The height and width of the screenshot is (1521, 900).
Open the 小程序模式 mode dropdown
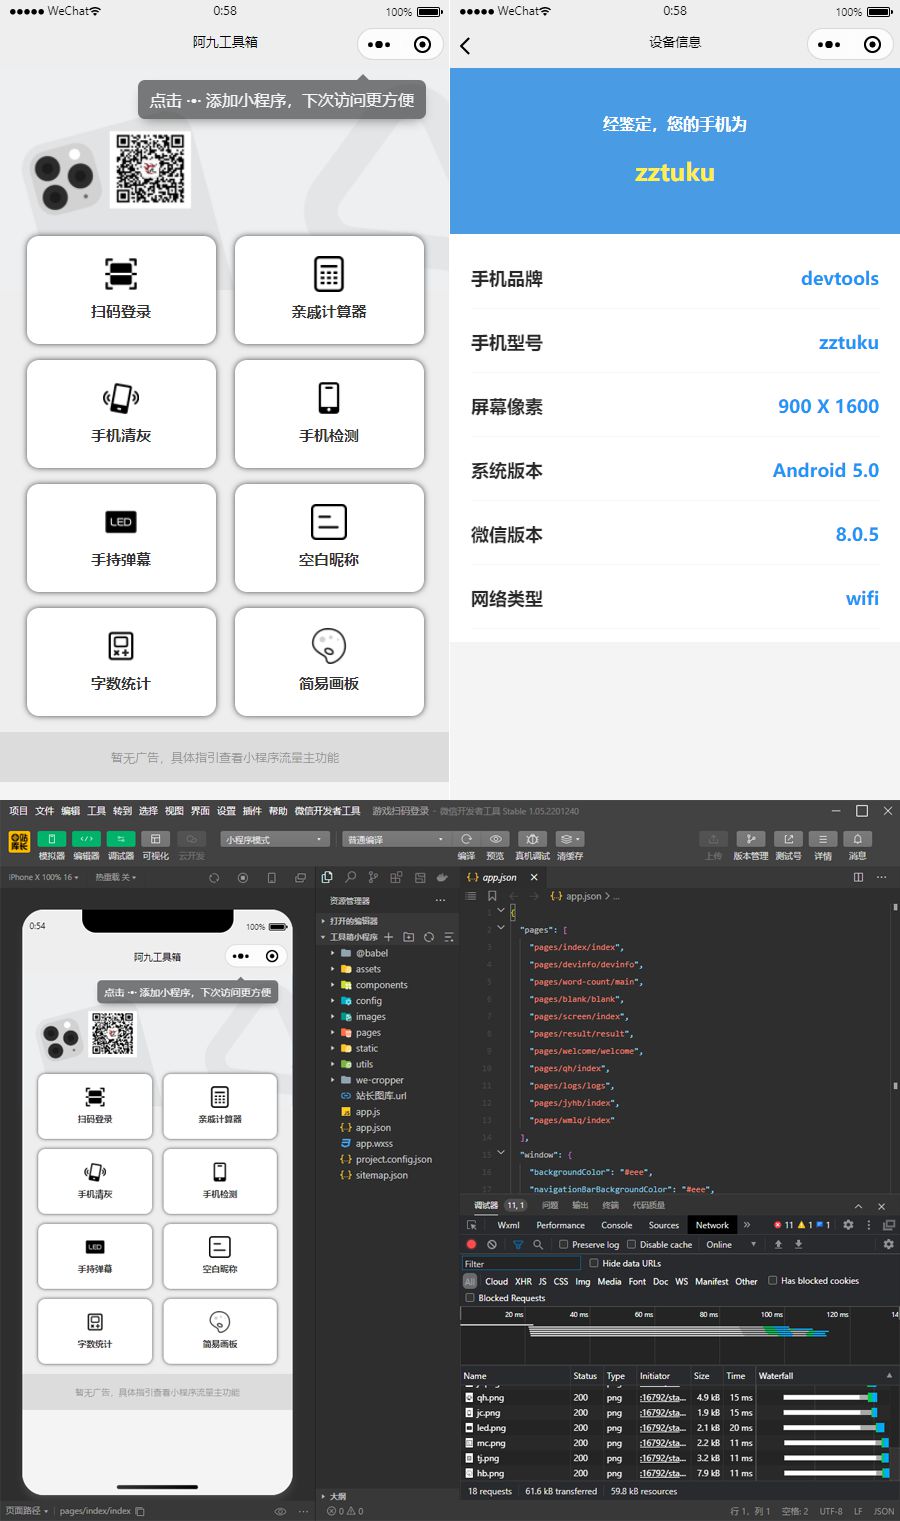275,839
